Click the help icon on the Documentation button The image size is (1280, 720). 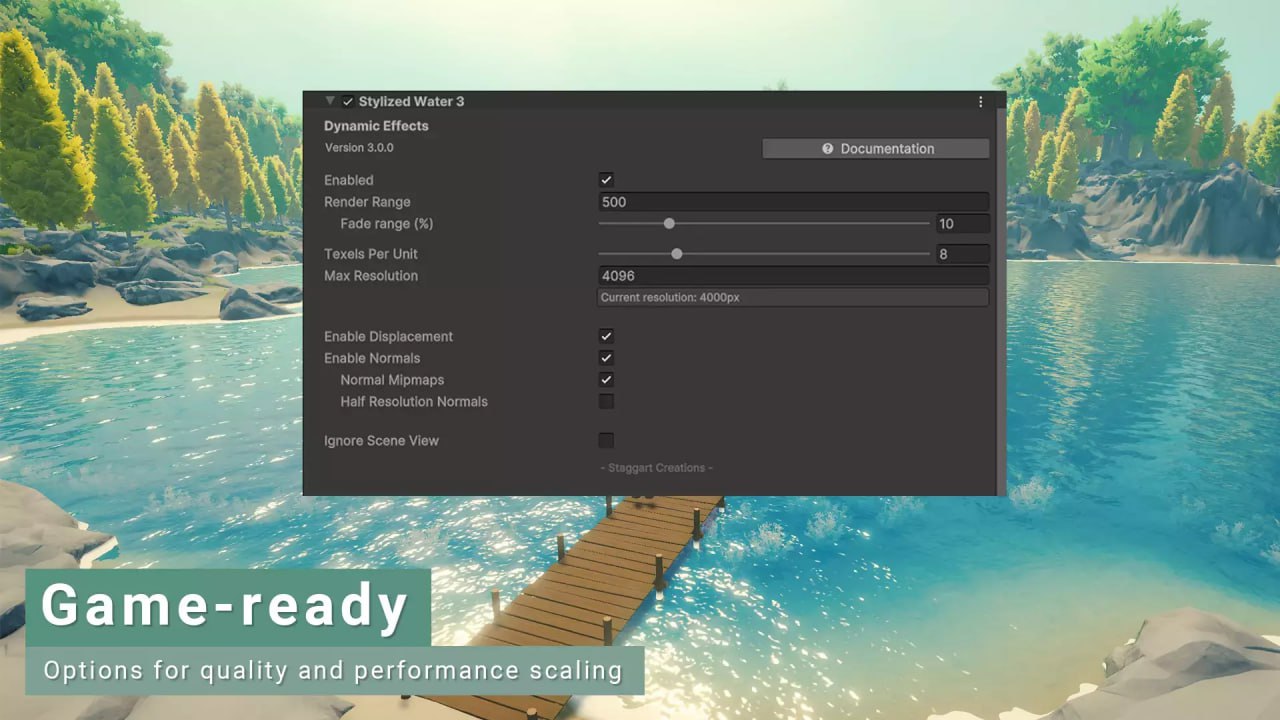pyautogui.click(x=826, y=148)
